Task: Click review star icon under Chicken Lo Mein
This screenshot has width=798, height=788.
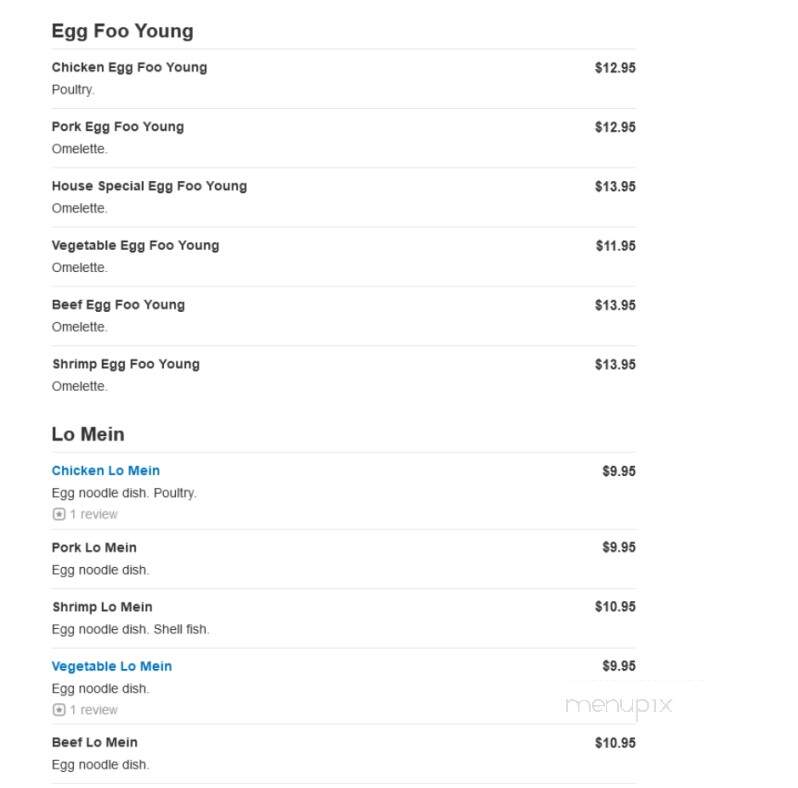Action: coord(59,514)
